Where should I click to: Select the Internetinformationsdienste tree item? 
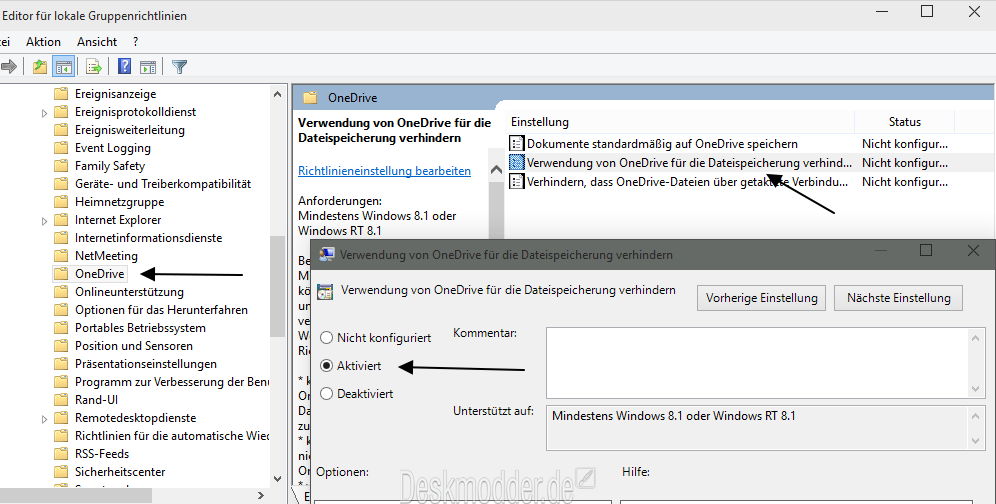pyautogui.click(x=149, y=238)
